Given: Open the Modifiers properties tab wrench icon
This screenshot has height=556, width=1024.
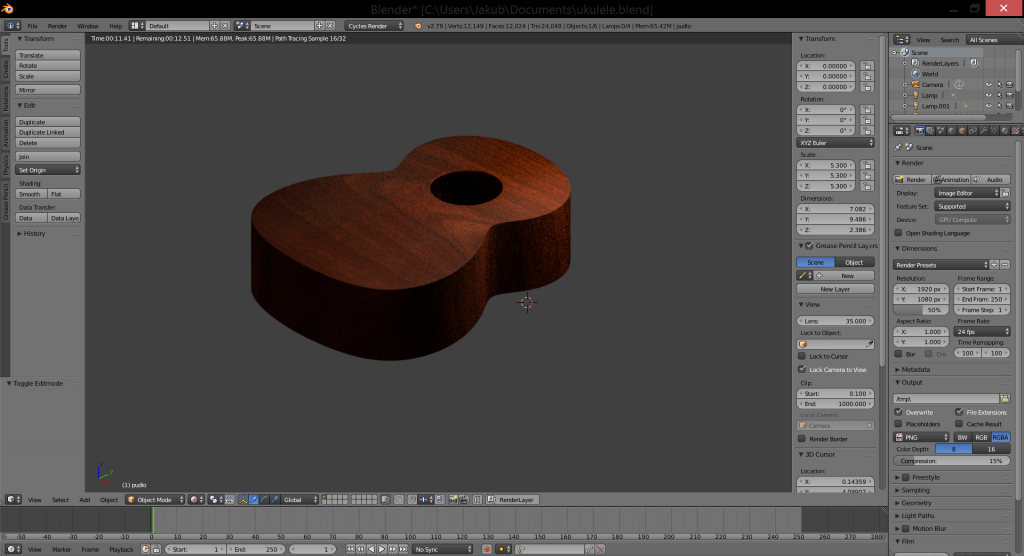Looking at the screenshot, I should [984, 131].
